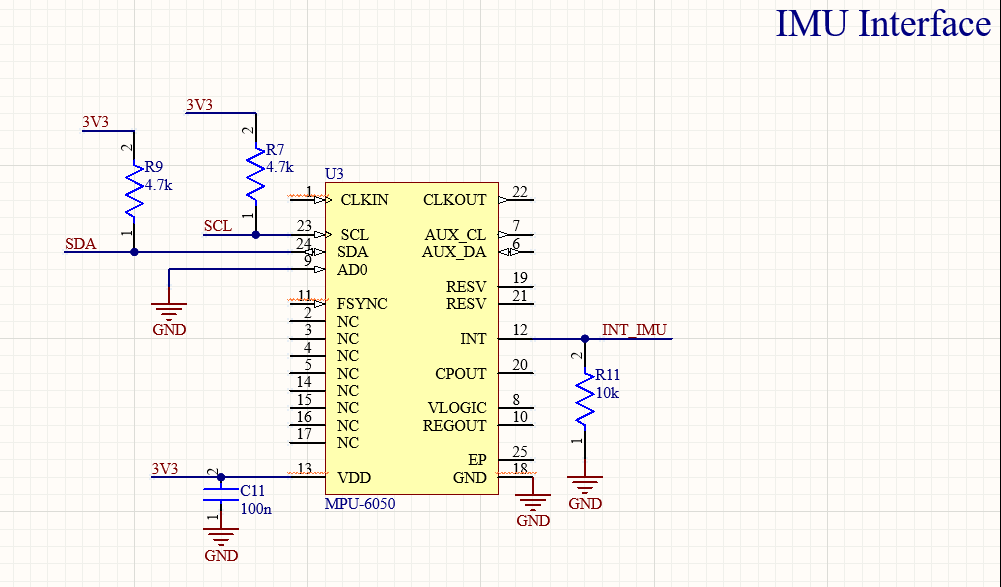This screenshot has height=587, width=1001.
Task: Click the CLKIN pin name
Action: tap(364, 200)
